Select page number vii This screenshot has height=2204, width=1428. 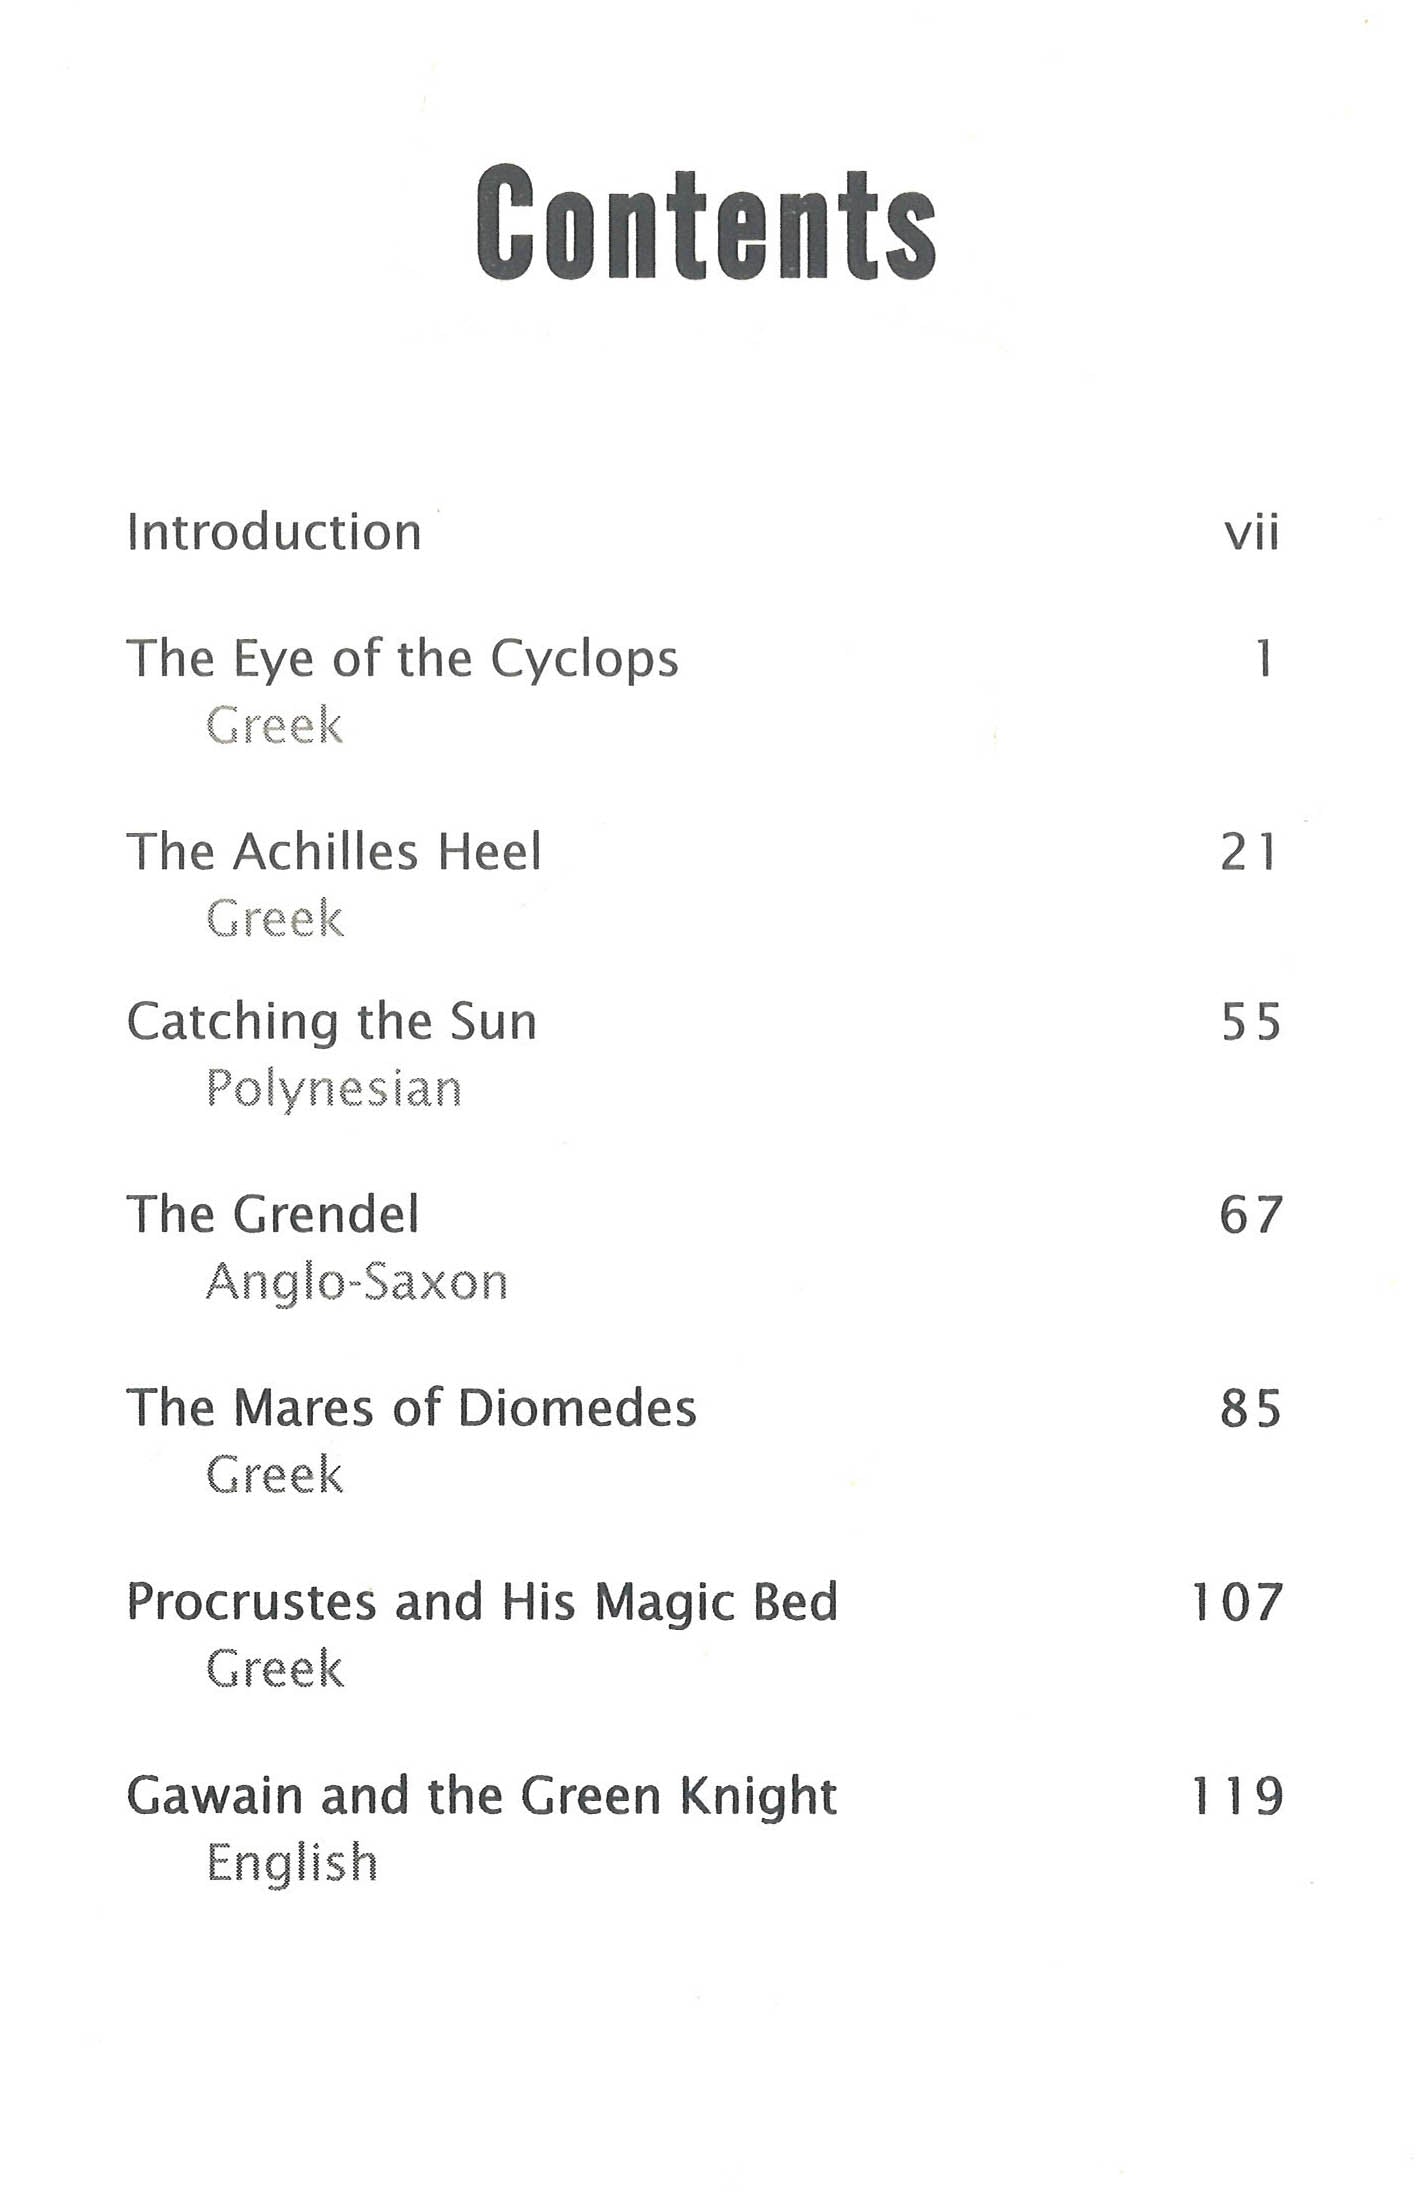1251,533
